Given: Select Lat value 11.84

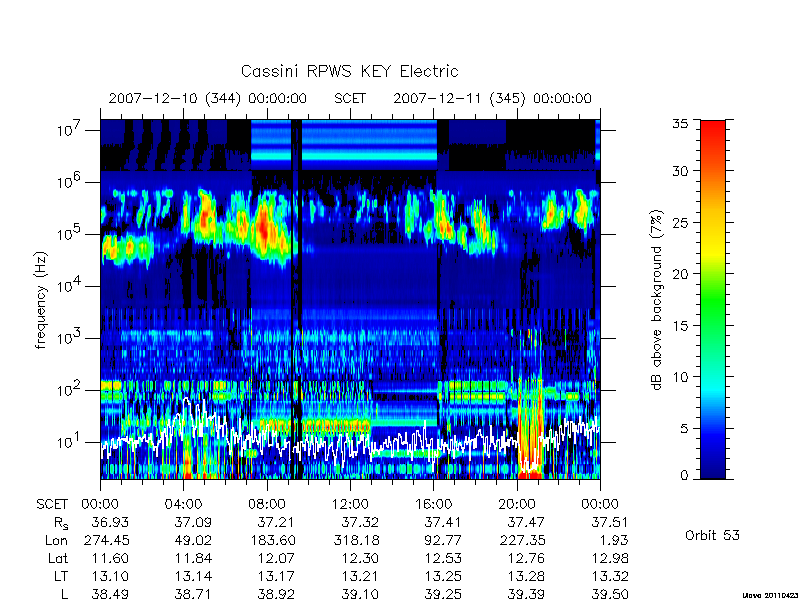Looking at the screenshot, I should pos(193,559).
